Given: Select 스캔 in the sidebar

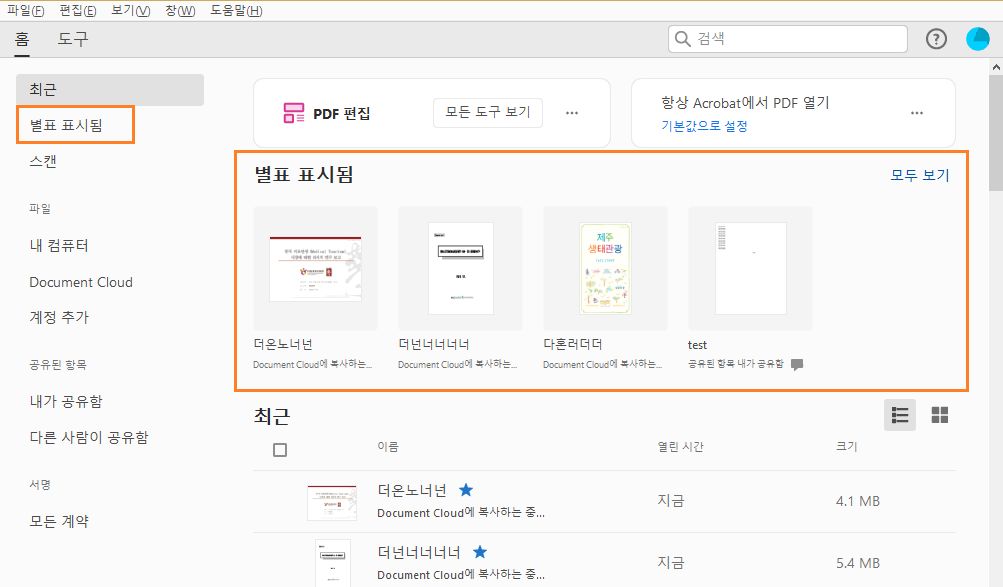Looking at the screenshot, I should pos(42,158).
